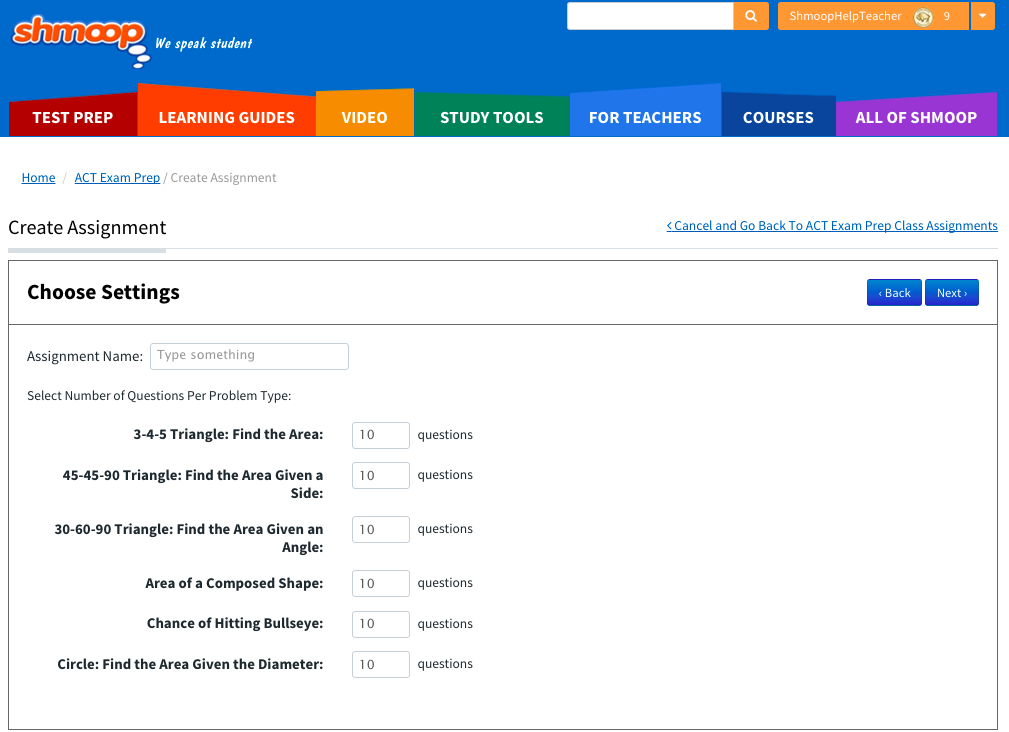Image resolution: width=1009 pixels, height=732 pixels.
Task: Click the Back button
Action: click(x=894, y=293)
